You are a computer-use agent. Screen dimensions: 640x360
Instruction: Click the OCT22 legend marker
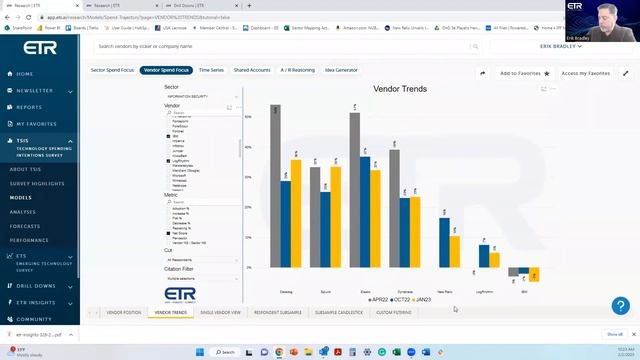(x=391, y=300)
